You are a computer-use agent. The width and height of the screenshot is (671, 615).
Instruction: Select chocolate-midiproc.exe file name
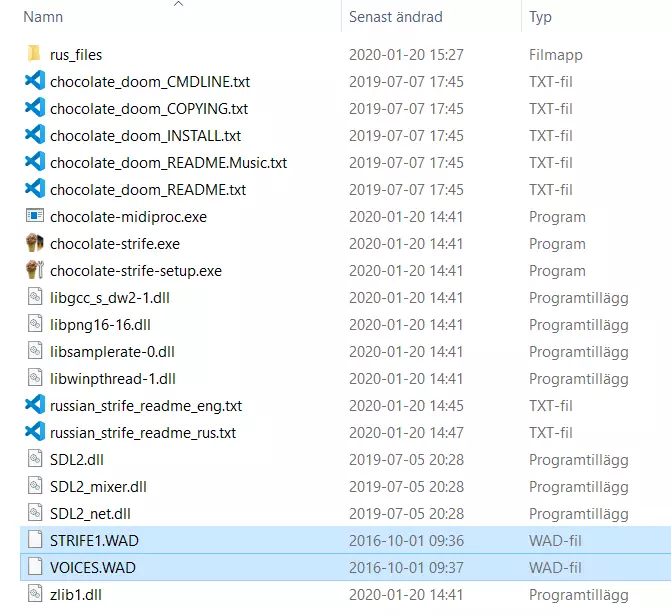(128, 217)
